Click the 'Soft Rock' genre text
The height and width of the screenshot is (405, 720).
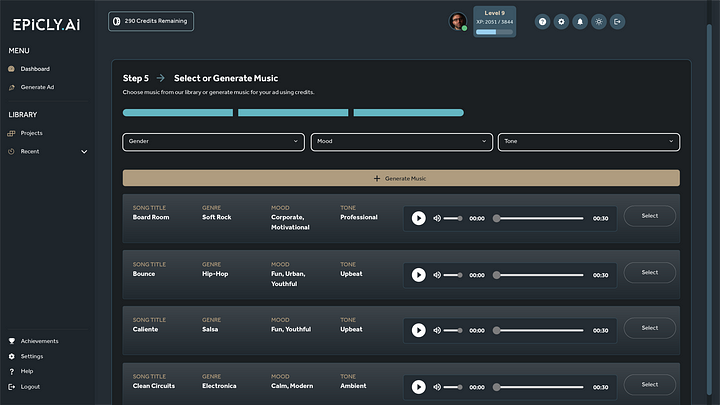click(217, 217)
